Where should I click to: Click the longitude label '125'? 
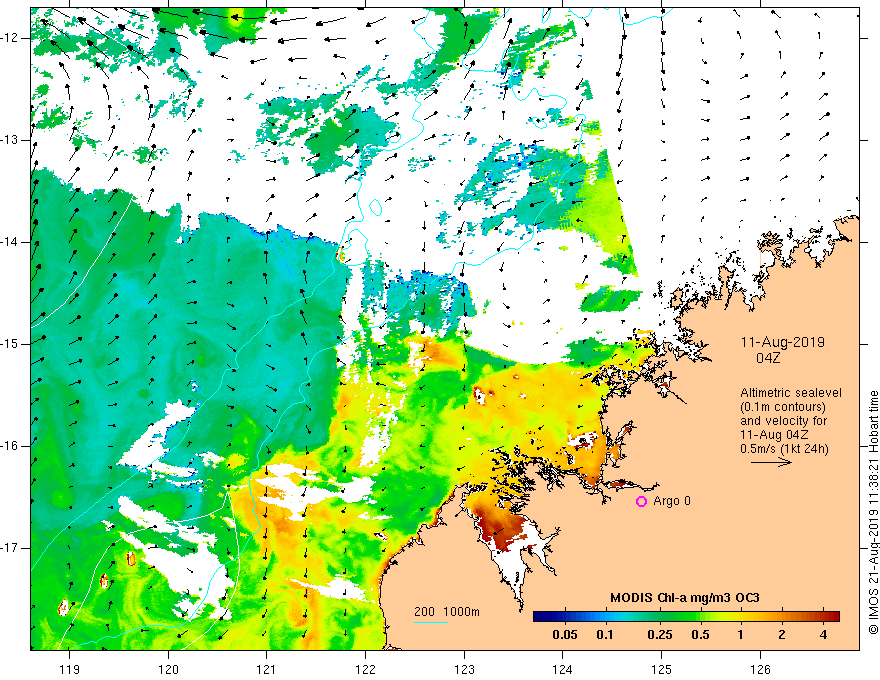pos(662,669)
